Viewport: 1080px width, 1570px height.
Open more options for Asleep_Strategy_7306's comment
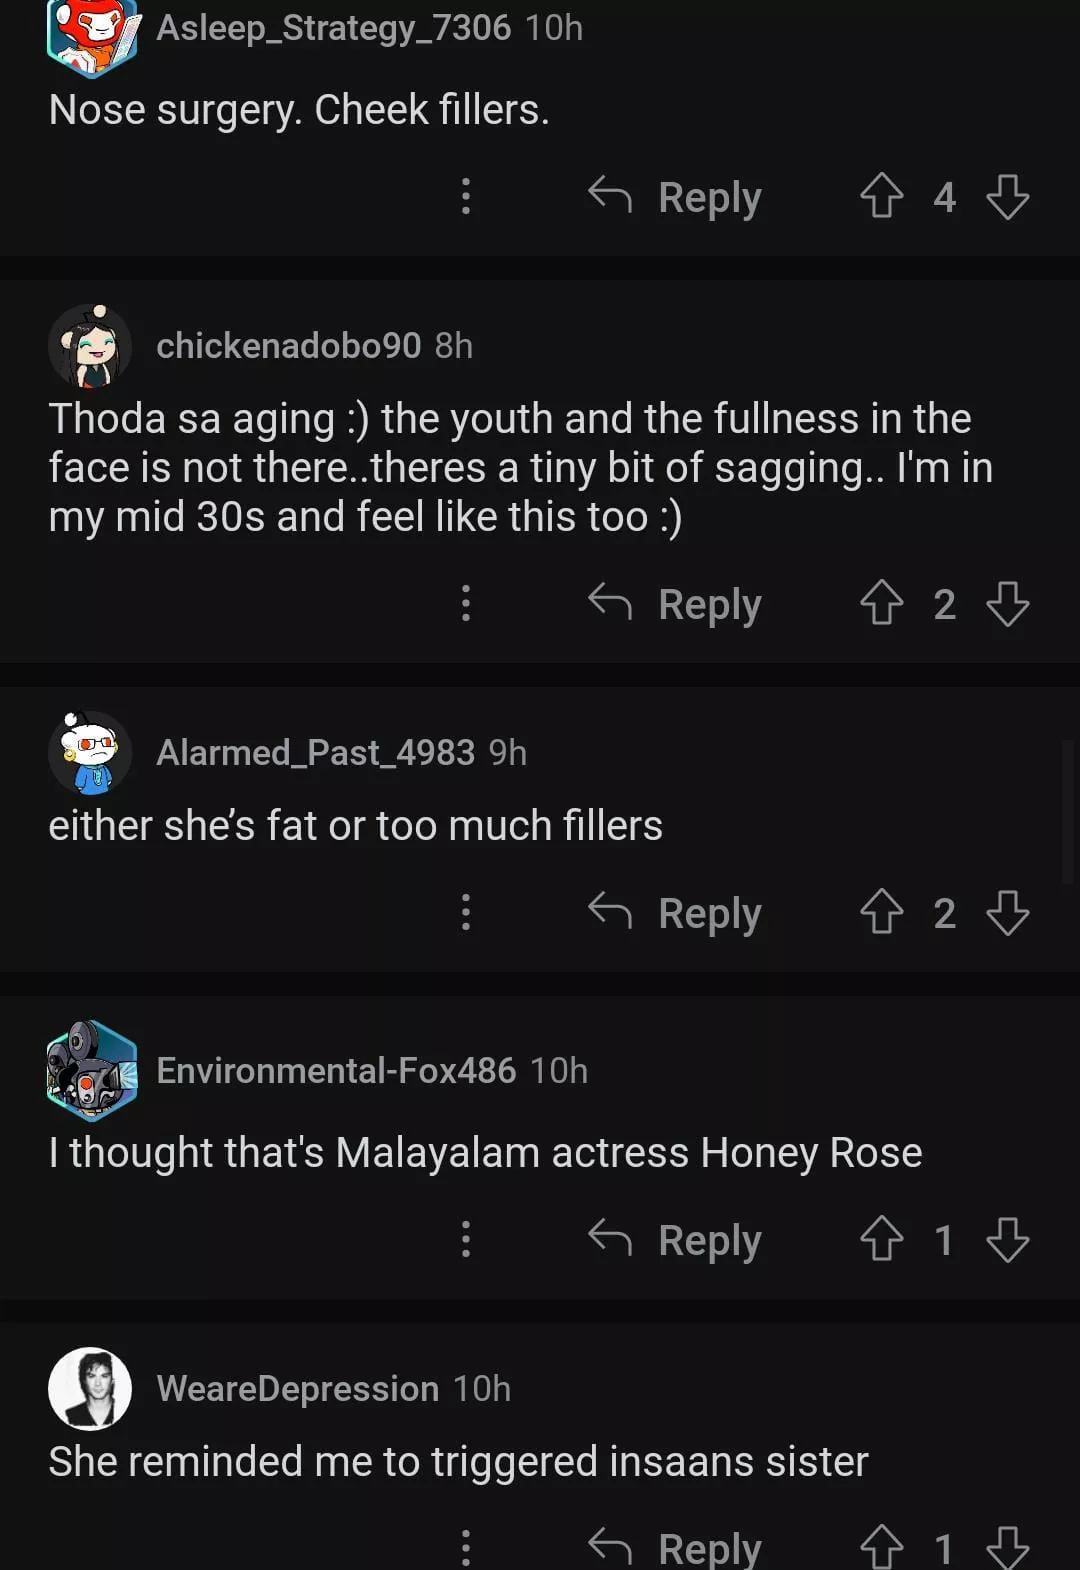pos(465,196)
